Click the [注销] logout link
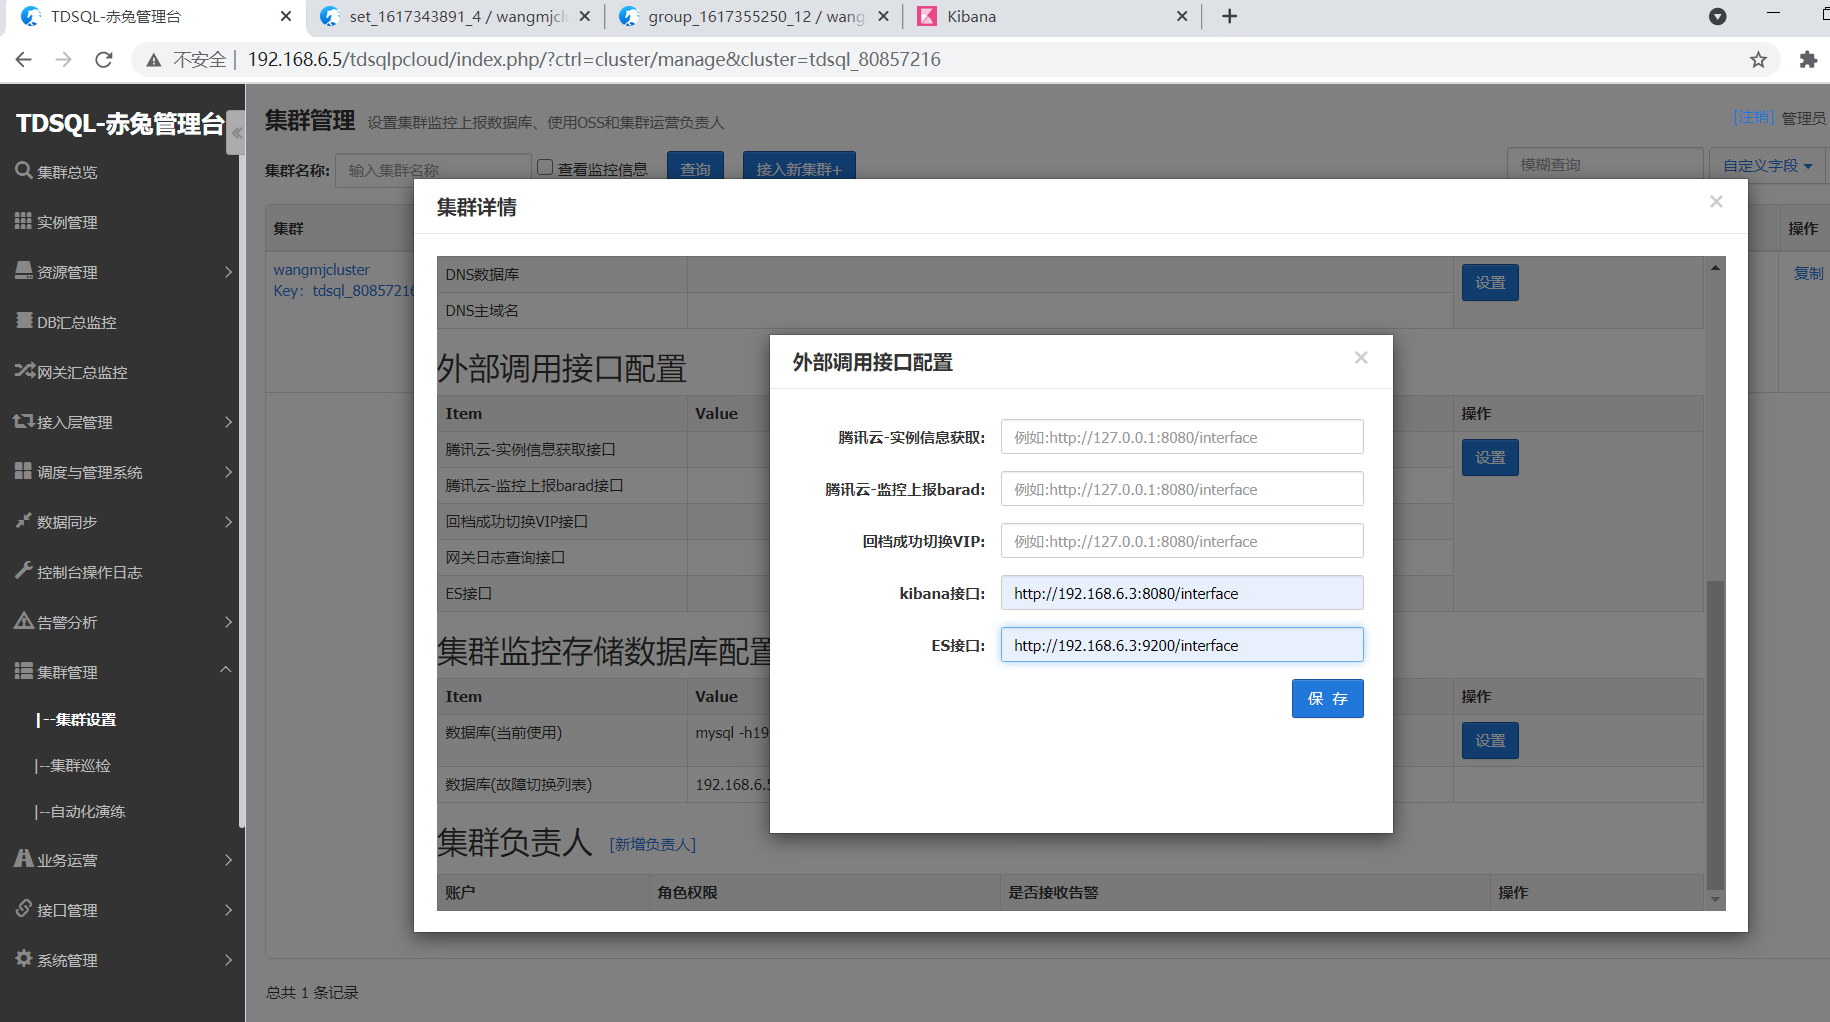 tap(1752, 117)
